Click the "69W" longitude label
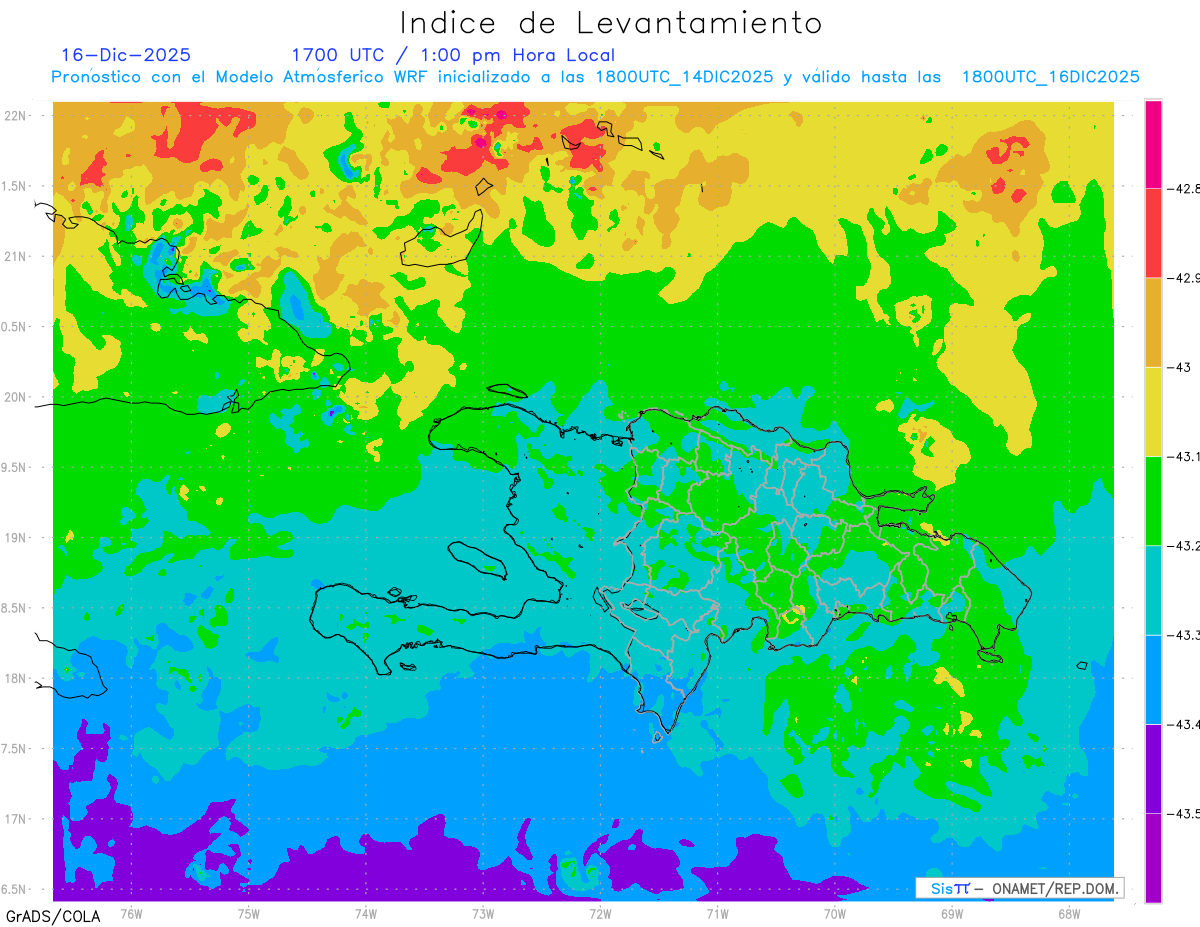Image resolution: width=1200 pixels, height=927 pixels. click(952, 913)
